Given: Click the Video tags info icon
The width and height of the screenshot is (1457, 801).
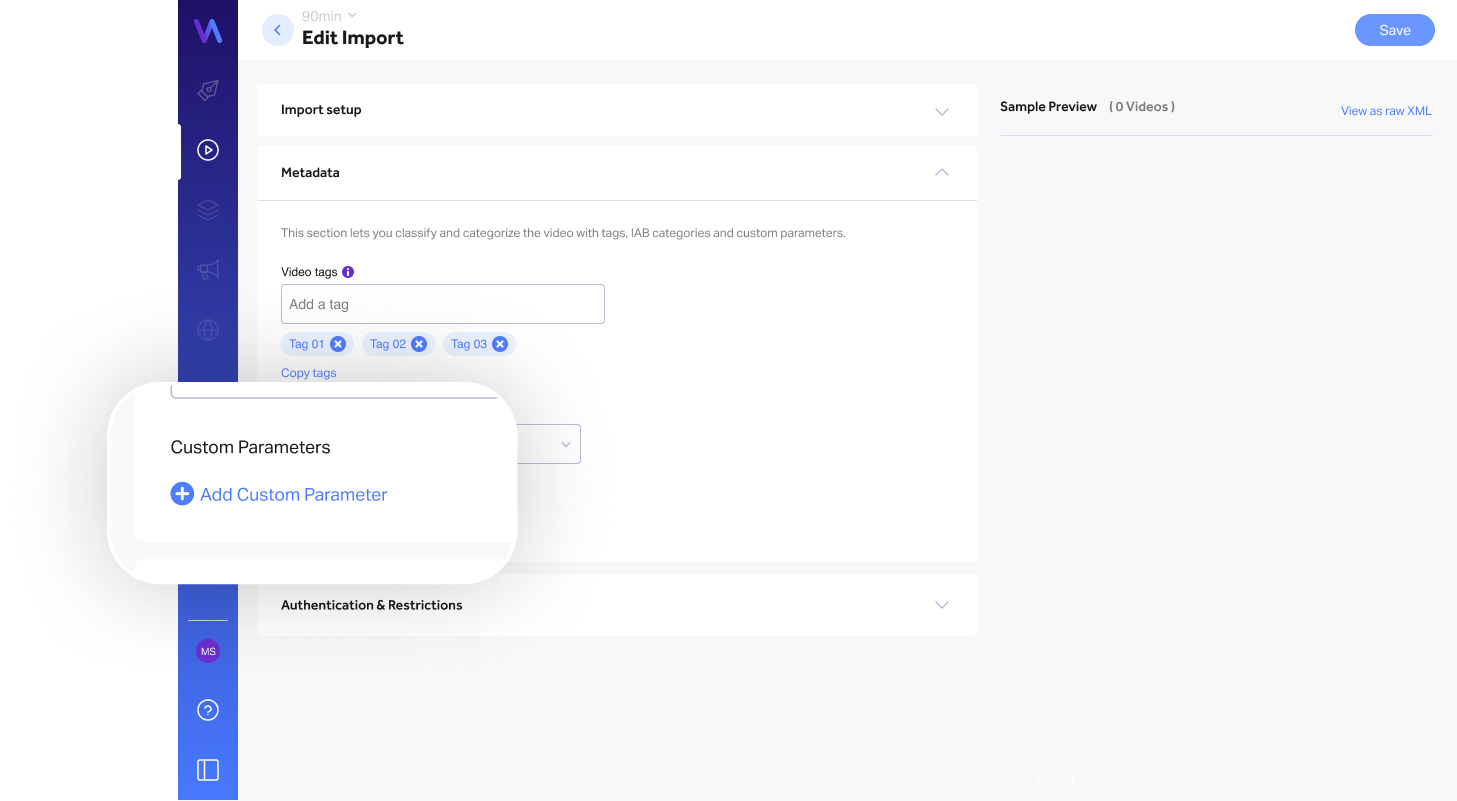Looking at the screenshot, I should (x=348, y=272).
